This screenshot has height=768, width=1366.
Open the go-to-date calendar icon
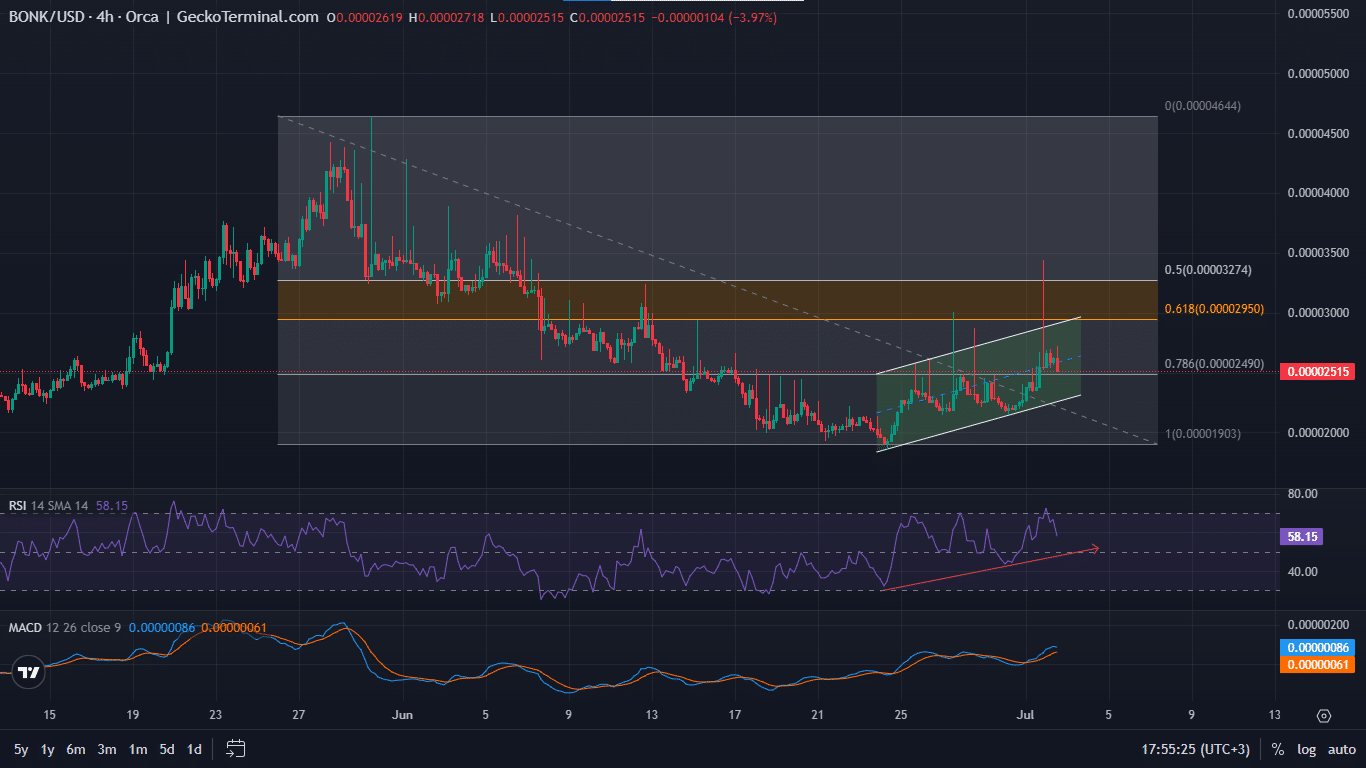click(x=236, y=748)
